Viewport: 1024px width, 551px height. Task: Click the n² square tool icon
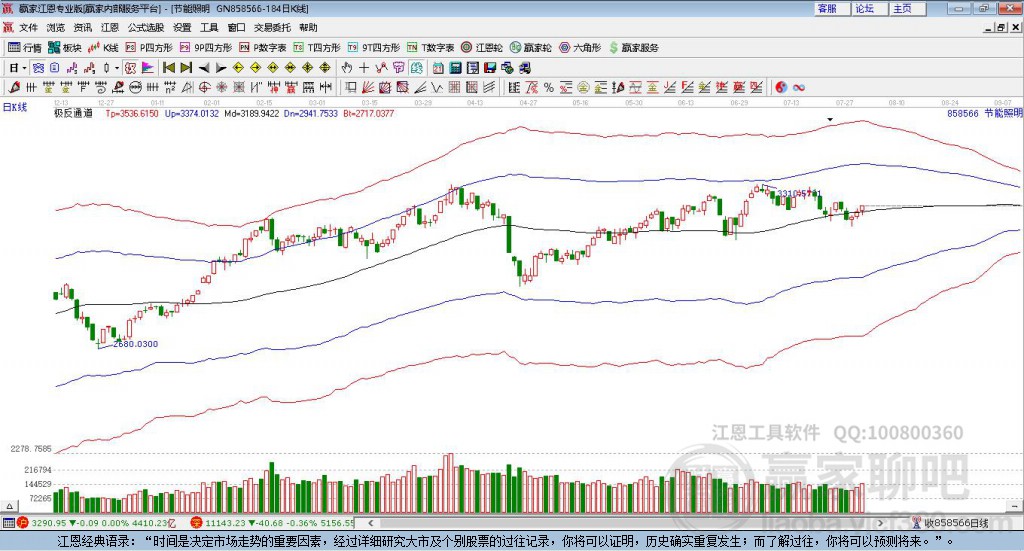170,87
